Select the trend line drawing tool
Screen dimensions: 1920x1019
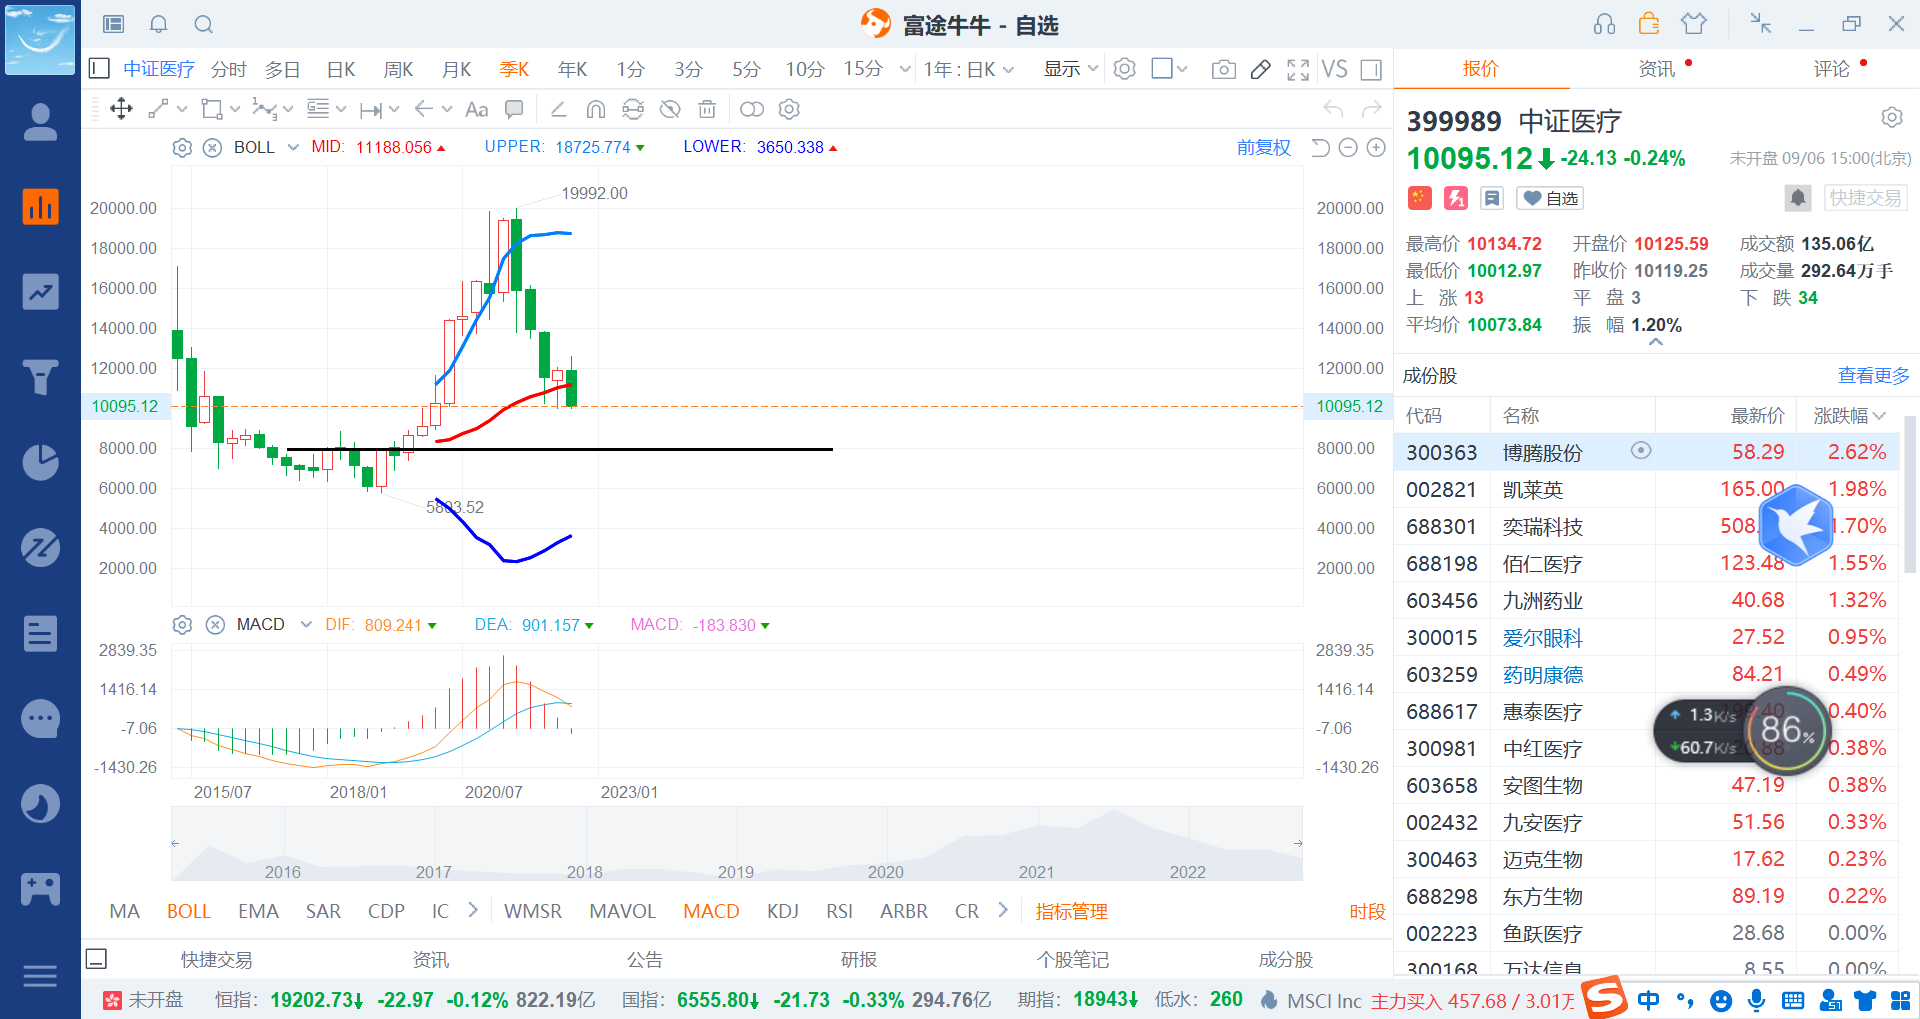158,109
